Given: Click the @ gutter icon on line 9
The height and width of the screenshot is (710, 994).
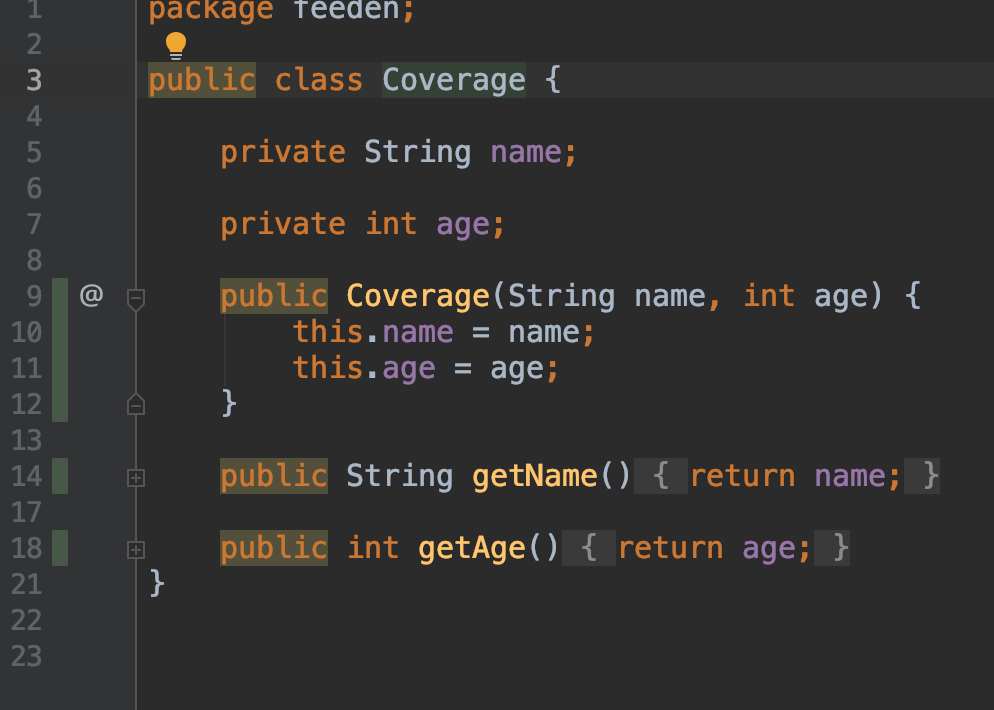Looking at the screenshot, I should [91, 295].
